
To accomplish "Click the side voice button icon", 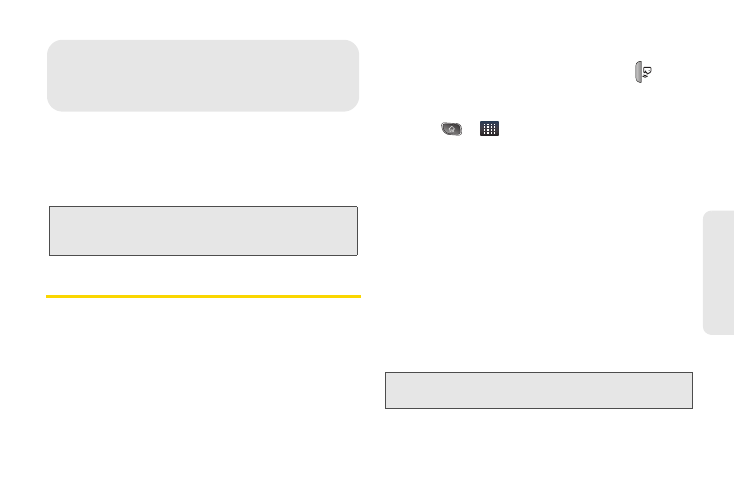I will pos(643,72).
